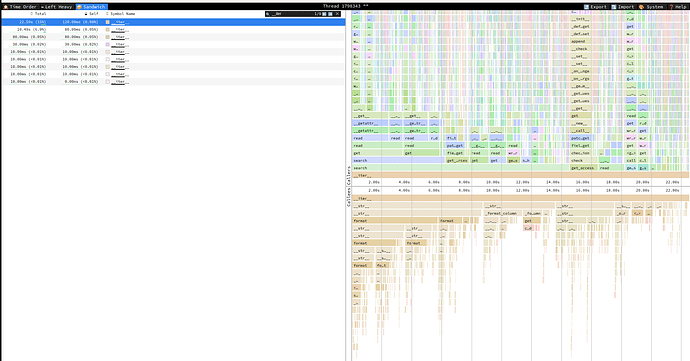Select the get_..rces frame in Callers
Screen dimensions: 690x361
[x=458, y=160]
